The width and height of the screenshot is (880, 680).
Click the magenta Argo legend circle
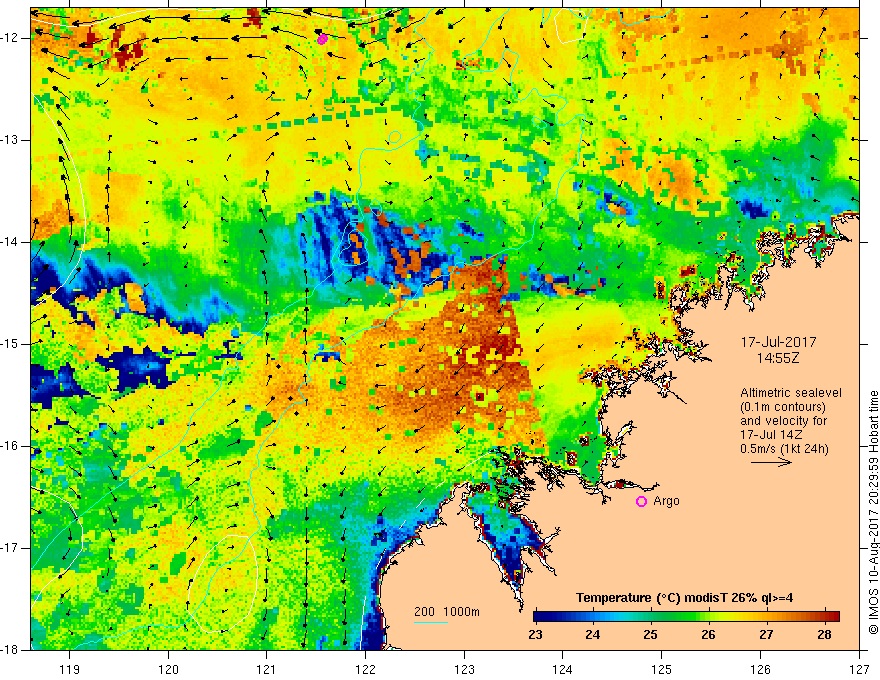[641, 501]
